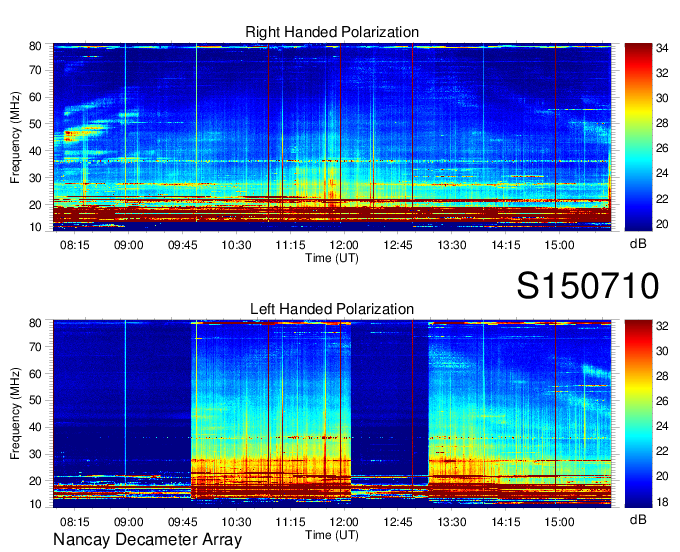
Task: Click the 10:30 tick on bottom time axis
Action: click(236, 521)
